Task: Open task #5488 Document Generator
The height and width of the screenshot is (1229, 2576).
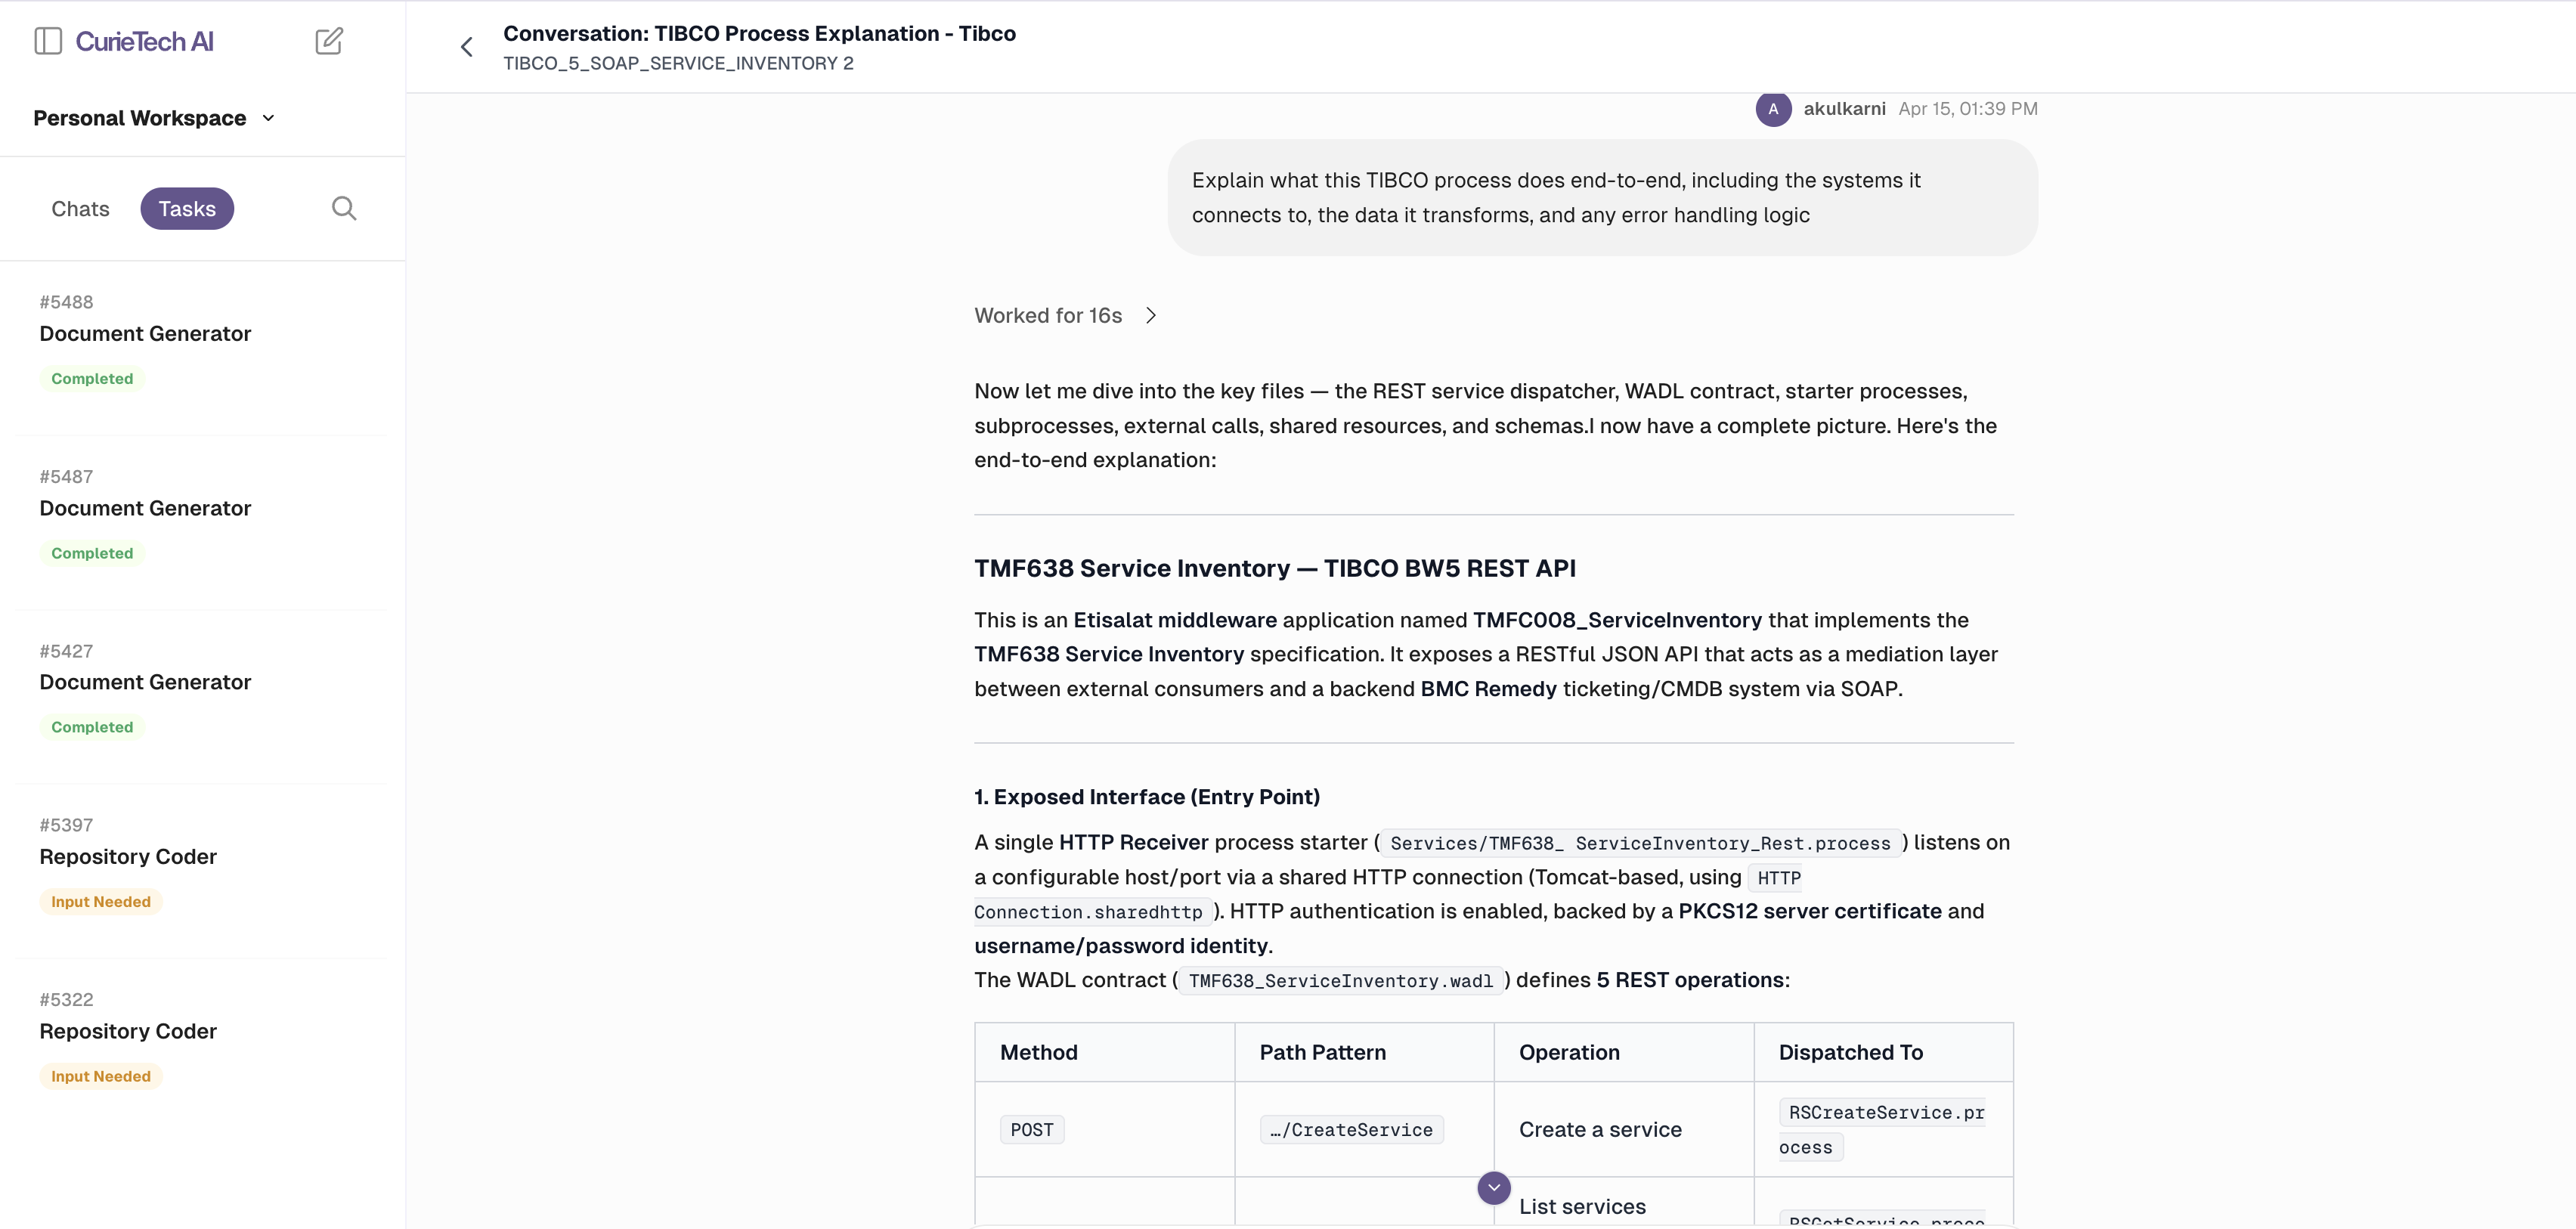Action: 145,334
